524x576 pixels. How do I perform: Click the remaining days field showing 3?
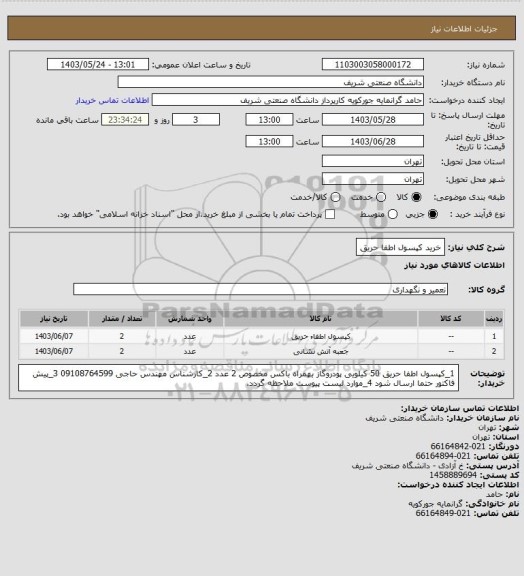[196, 120]
